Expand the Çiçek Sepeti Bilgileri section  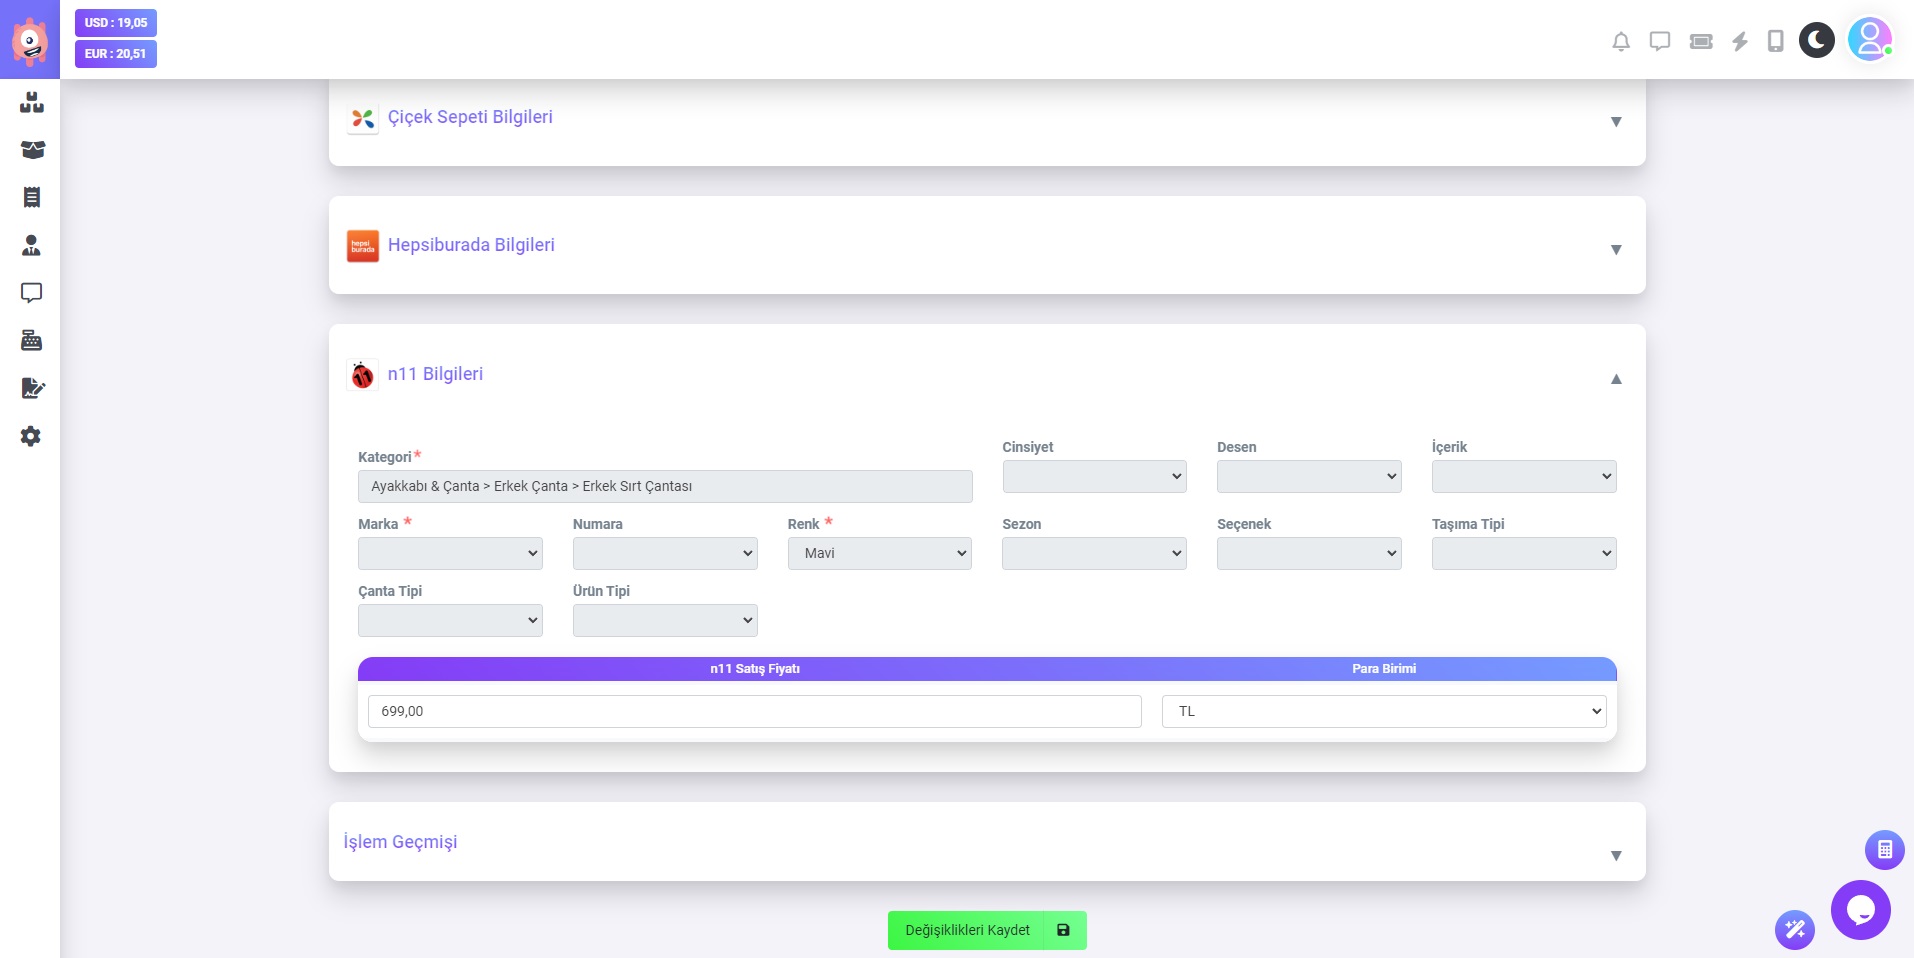pyautogui.click(x=1615, y=122)
